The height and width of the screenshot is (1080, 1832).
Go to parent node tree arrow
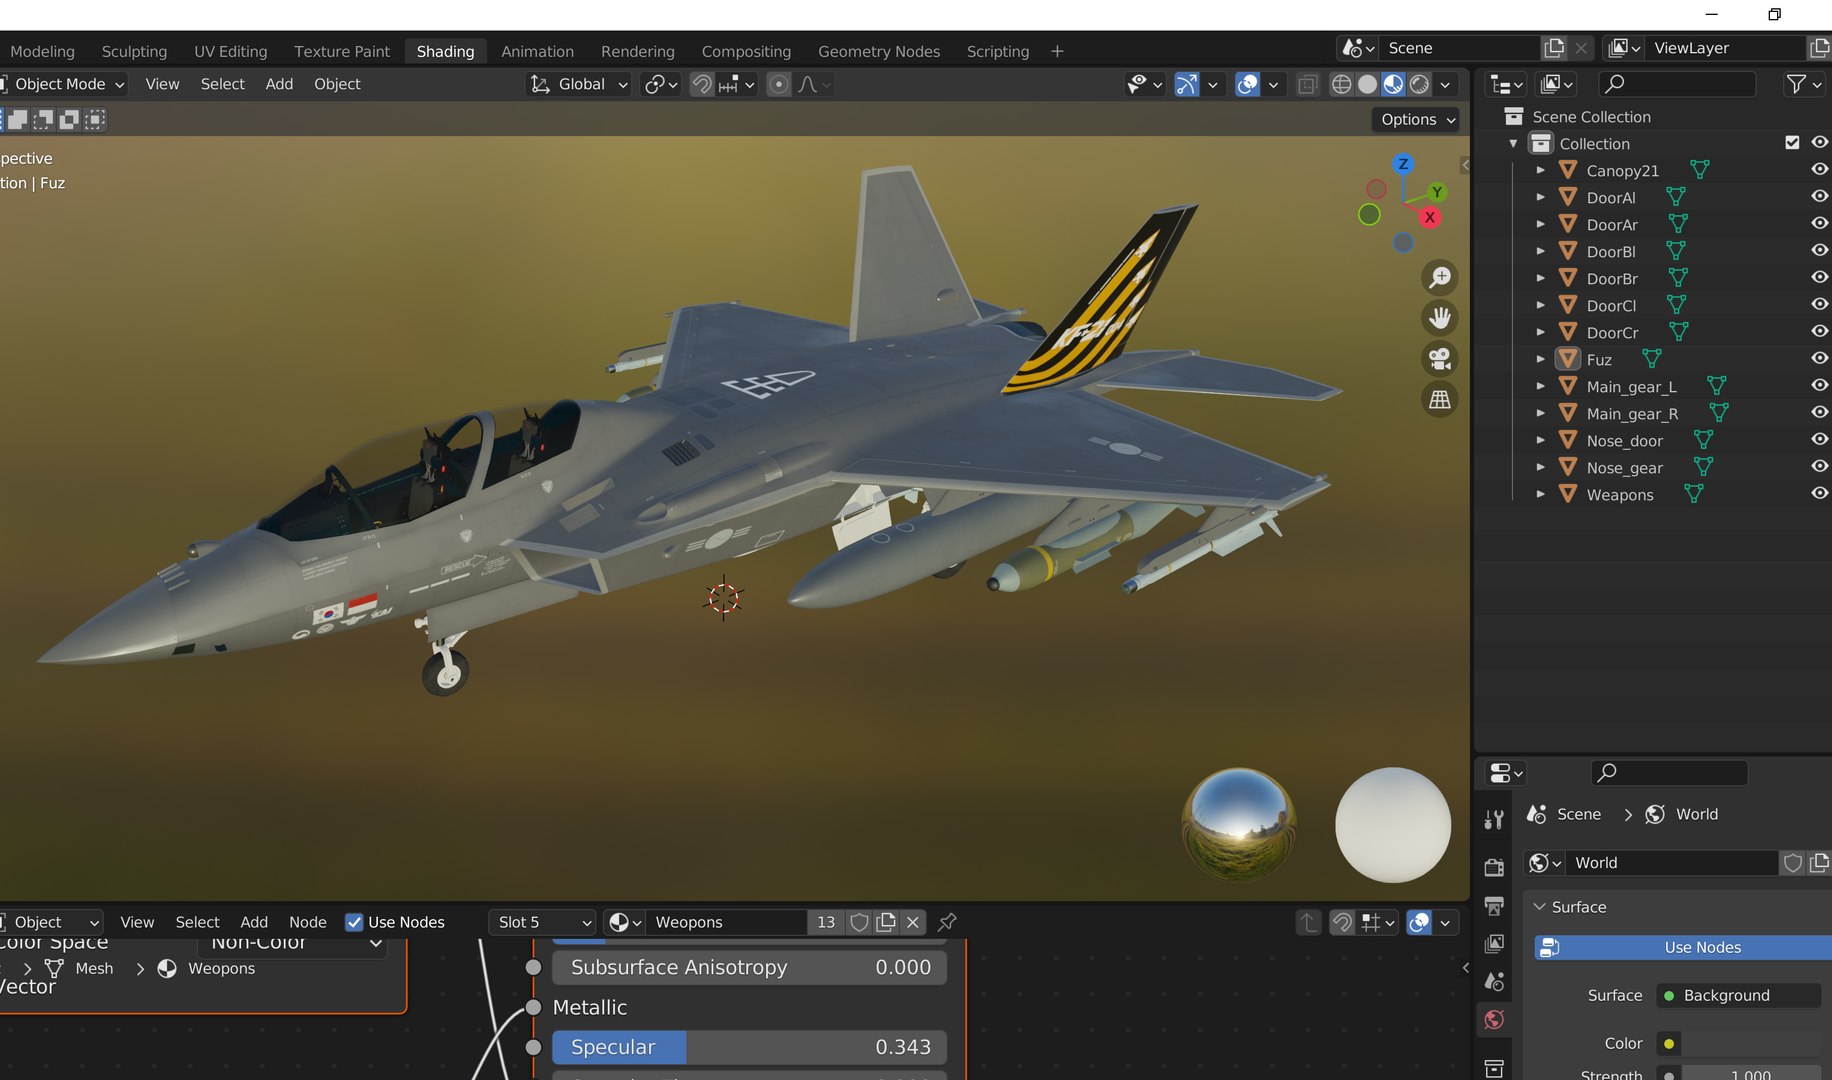coord(1309,922)
